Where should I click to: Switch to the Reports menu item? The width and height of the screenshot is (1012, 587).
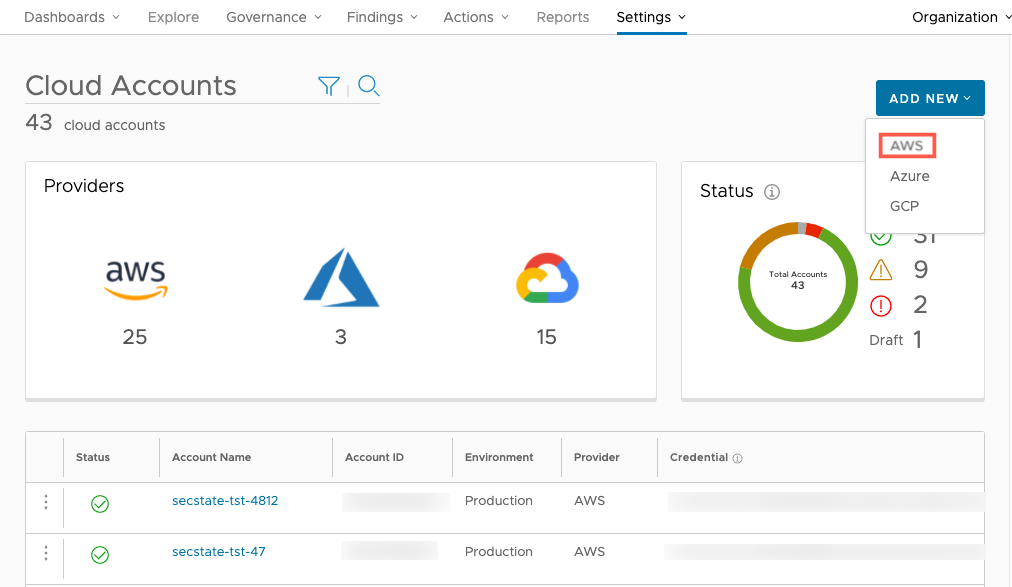[x=562, y=17]
